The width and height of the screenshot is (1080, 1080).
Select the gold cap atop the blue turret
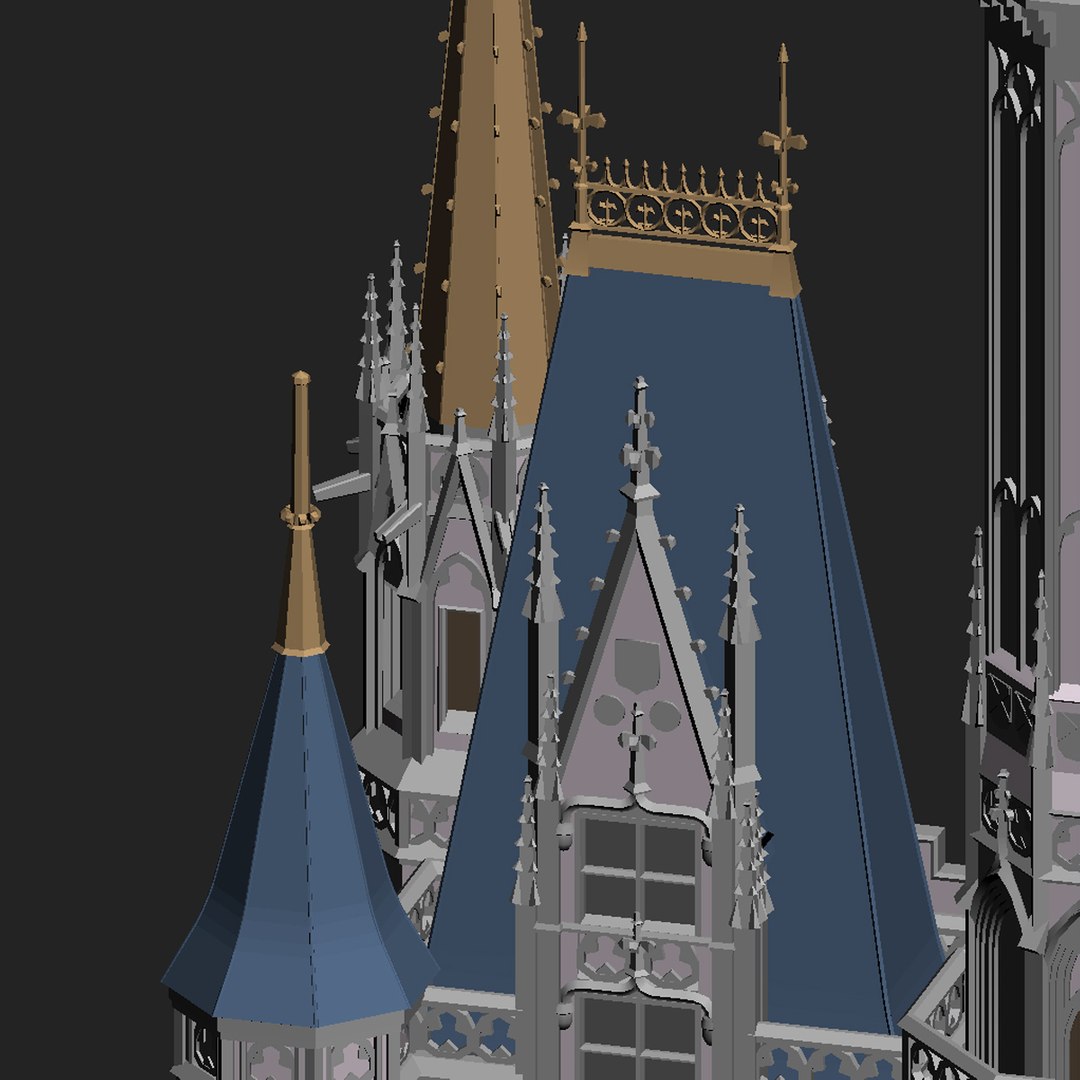pos(301,513)
